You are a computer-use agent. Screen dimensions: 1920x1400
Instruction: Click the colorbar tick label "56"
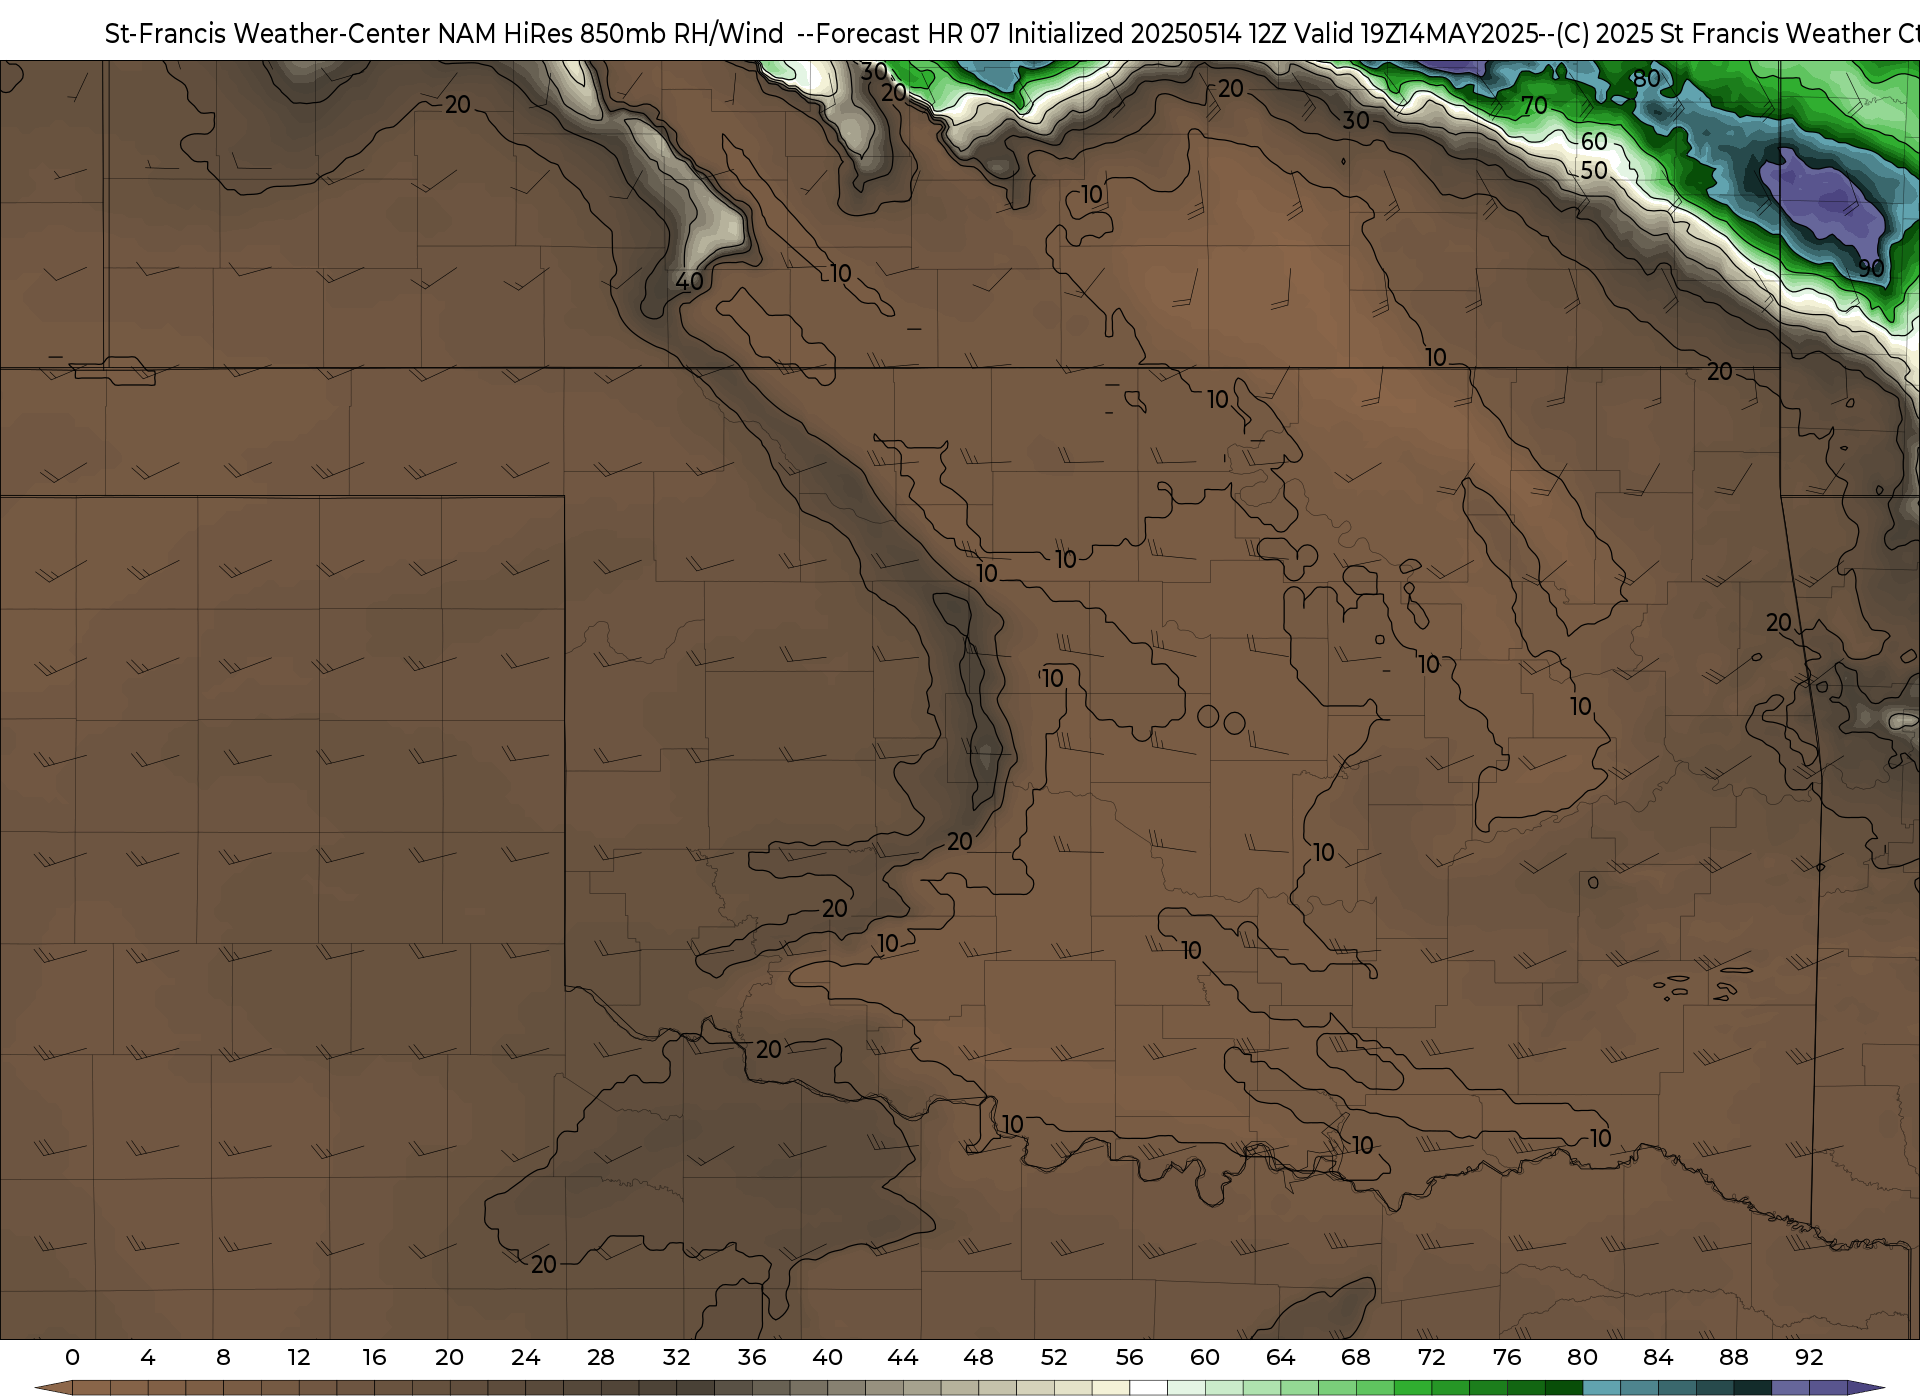coord(1129,1357)
